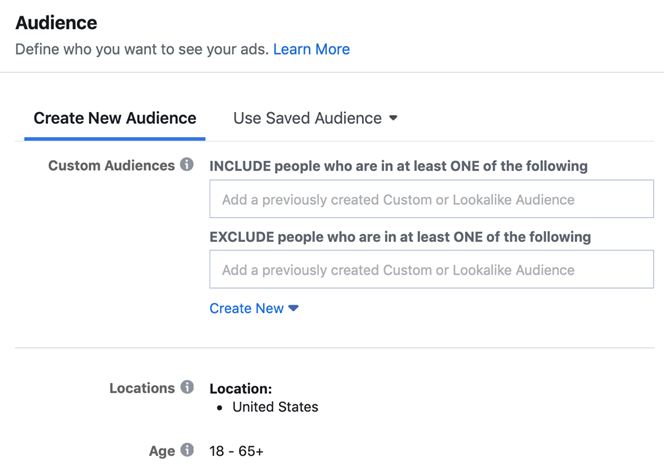
Task: Click the Location: heading text
Action: (241, 388)
